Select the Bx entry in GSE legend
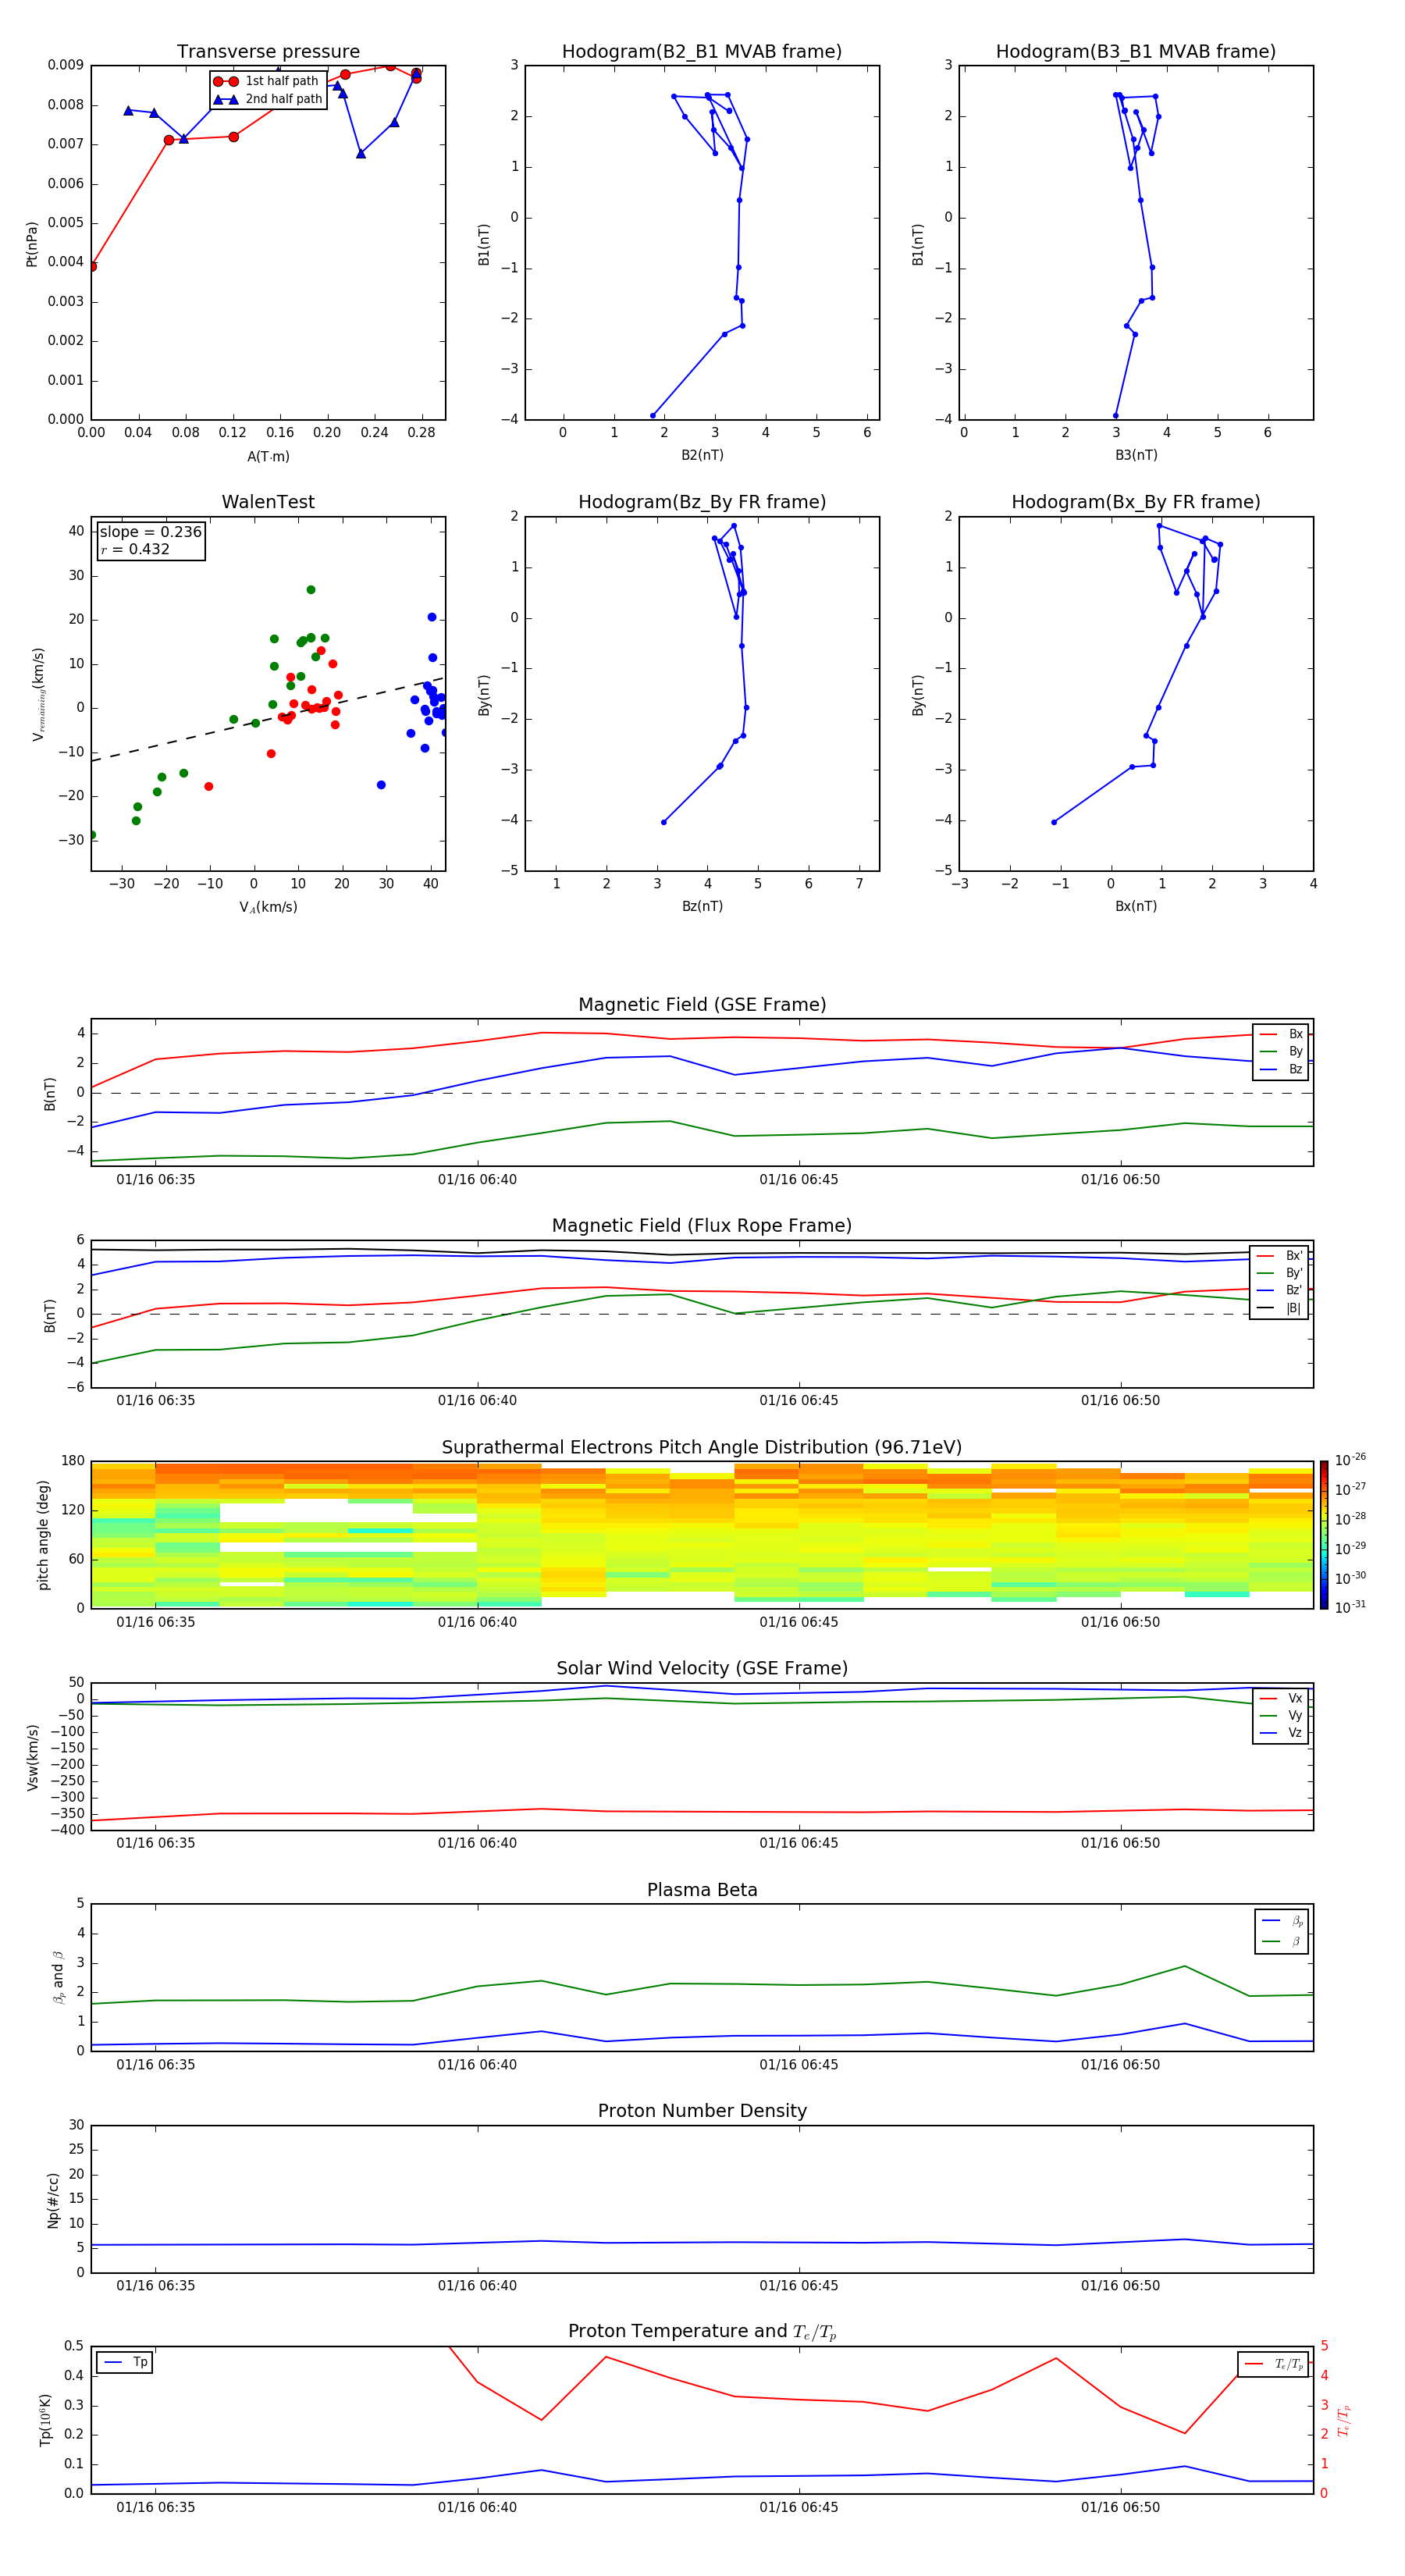 (x=1282, y=1034)
